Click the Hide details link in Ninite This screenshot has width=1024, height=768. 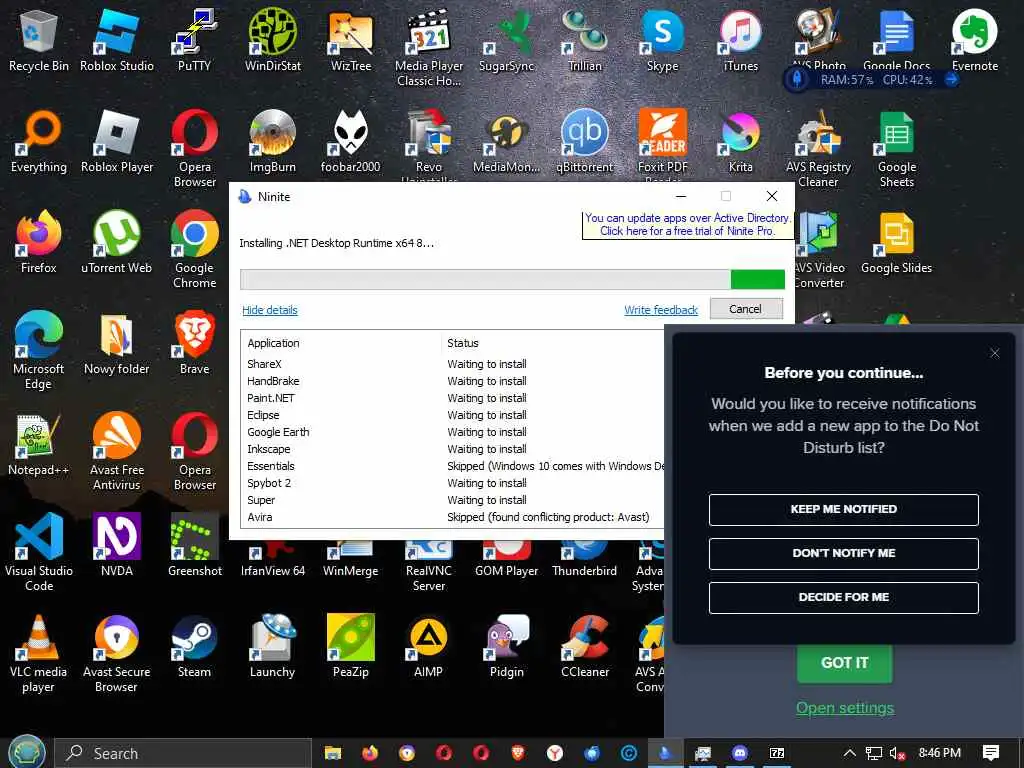(270, 310)
